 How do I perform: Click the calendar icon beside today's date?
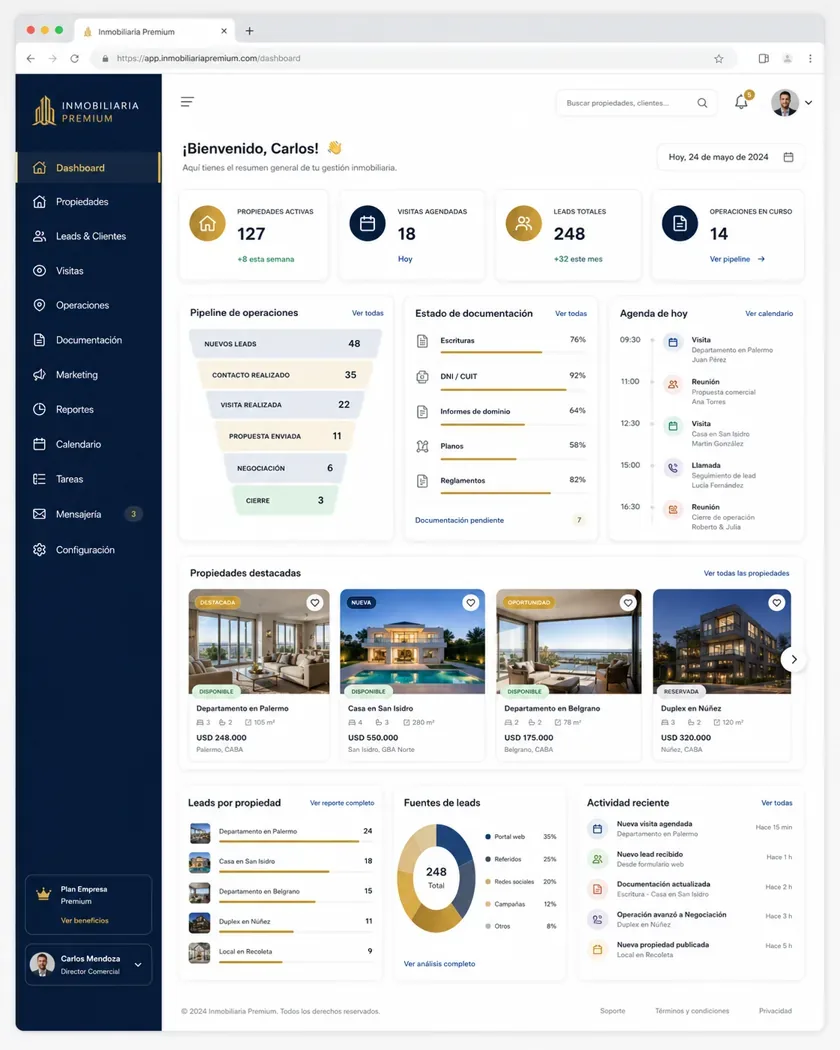pyautogui.click(x=788, y=157)
